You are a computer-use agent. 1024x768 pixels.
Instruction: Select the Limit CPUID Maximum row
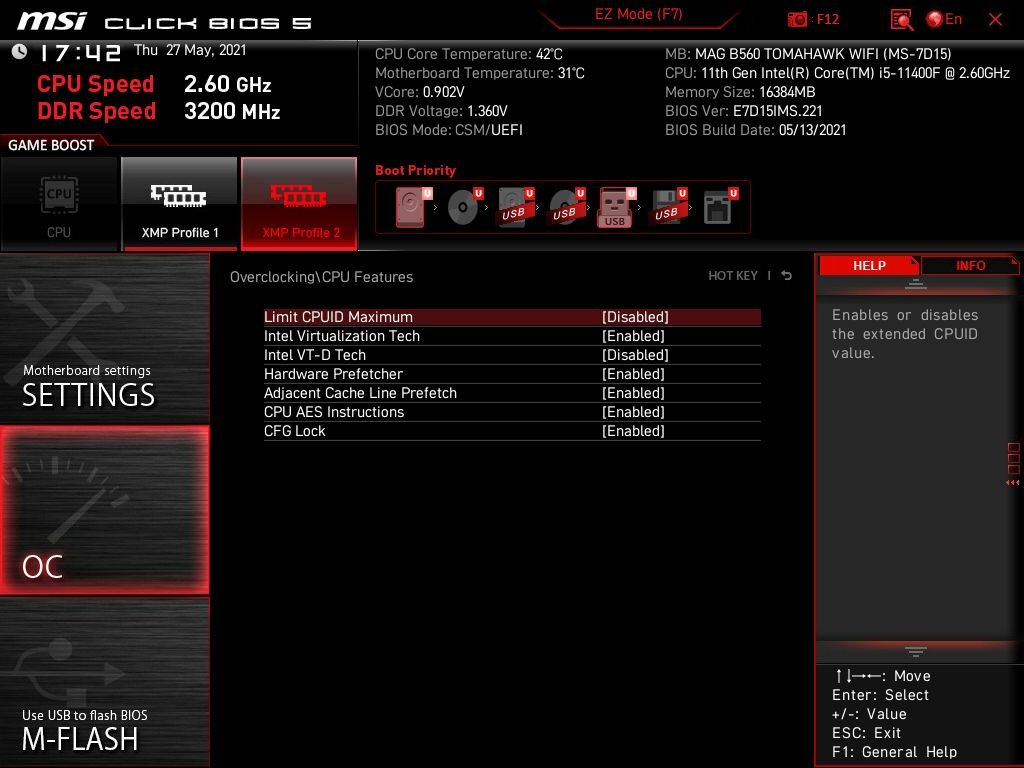pos(512,317)
